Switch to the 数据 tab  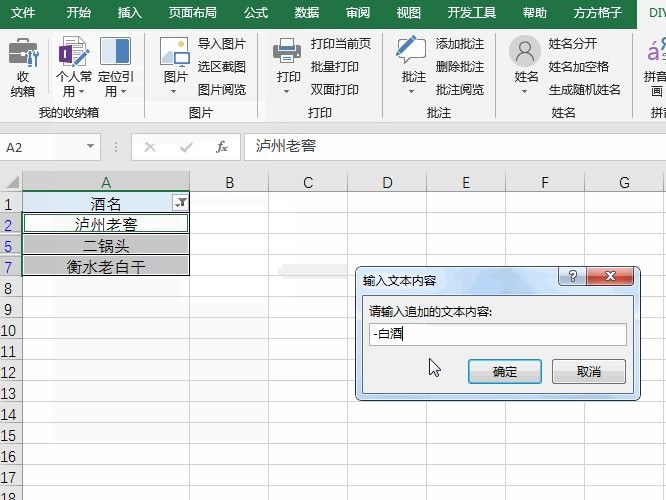[x=307, y=13]
